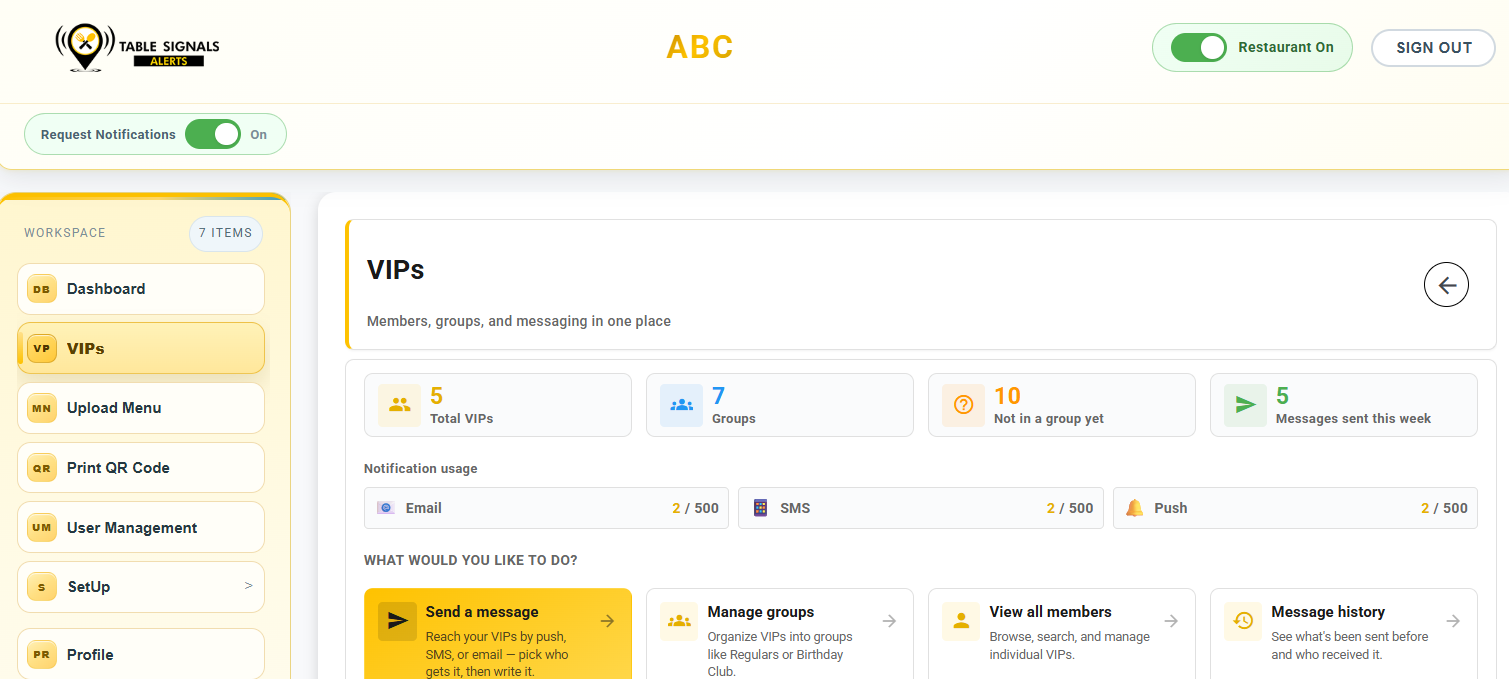Click the 'Members, groups, and messaging in one place' text

coord(519,321)
